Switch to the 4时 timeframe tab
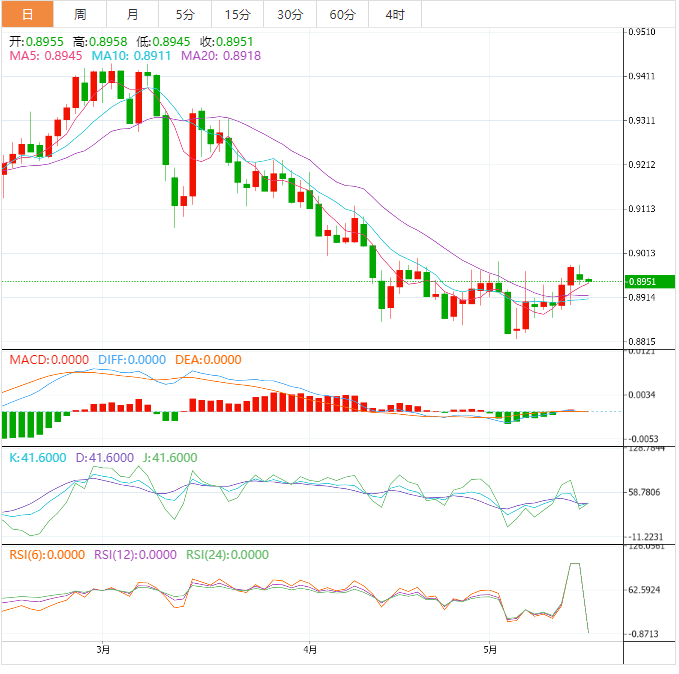This screenshot has height=674, width=679. tap(395, 14)
